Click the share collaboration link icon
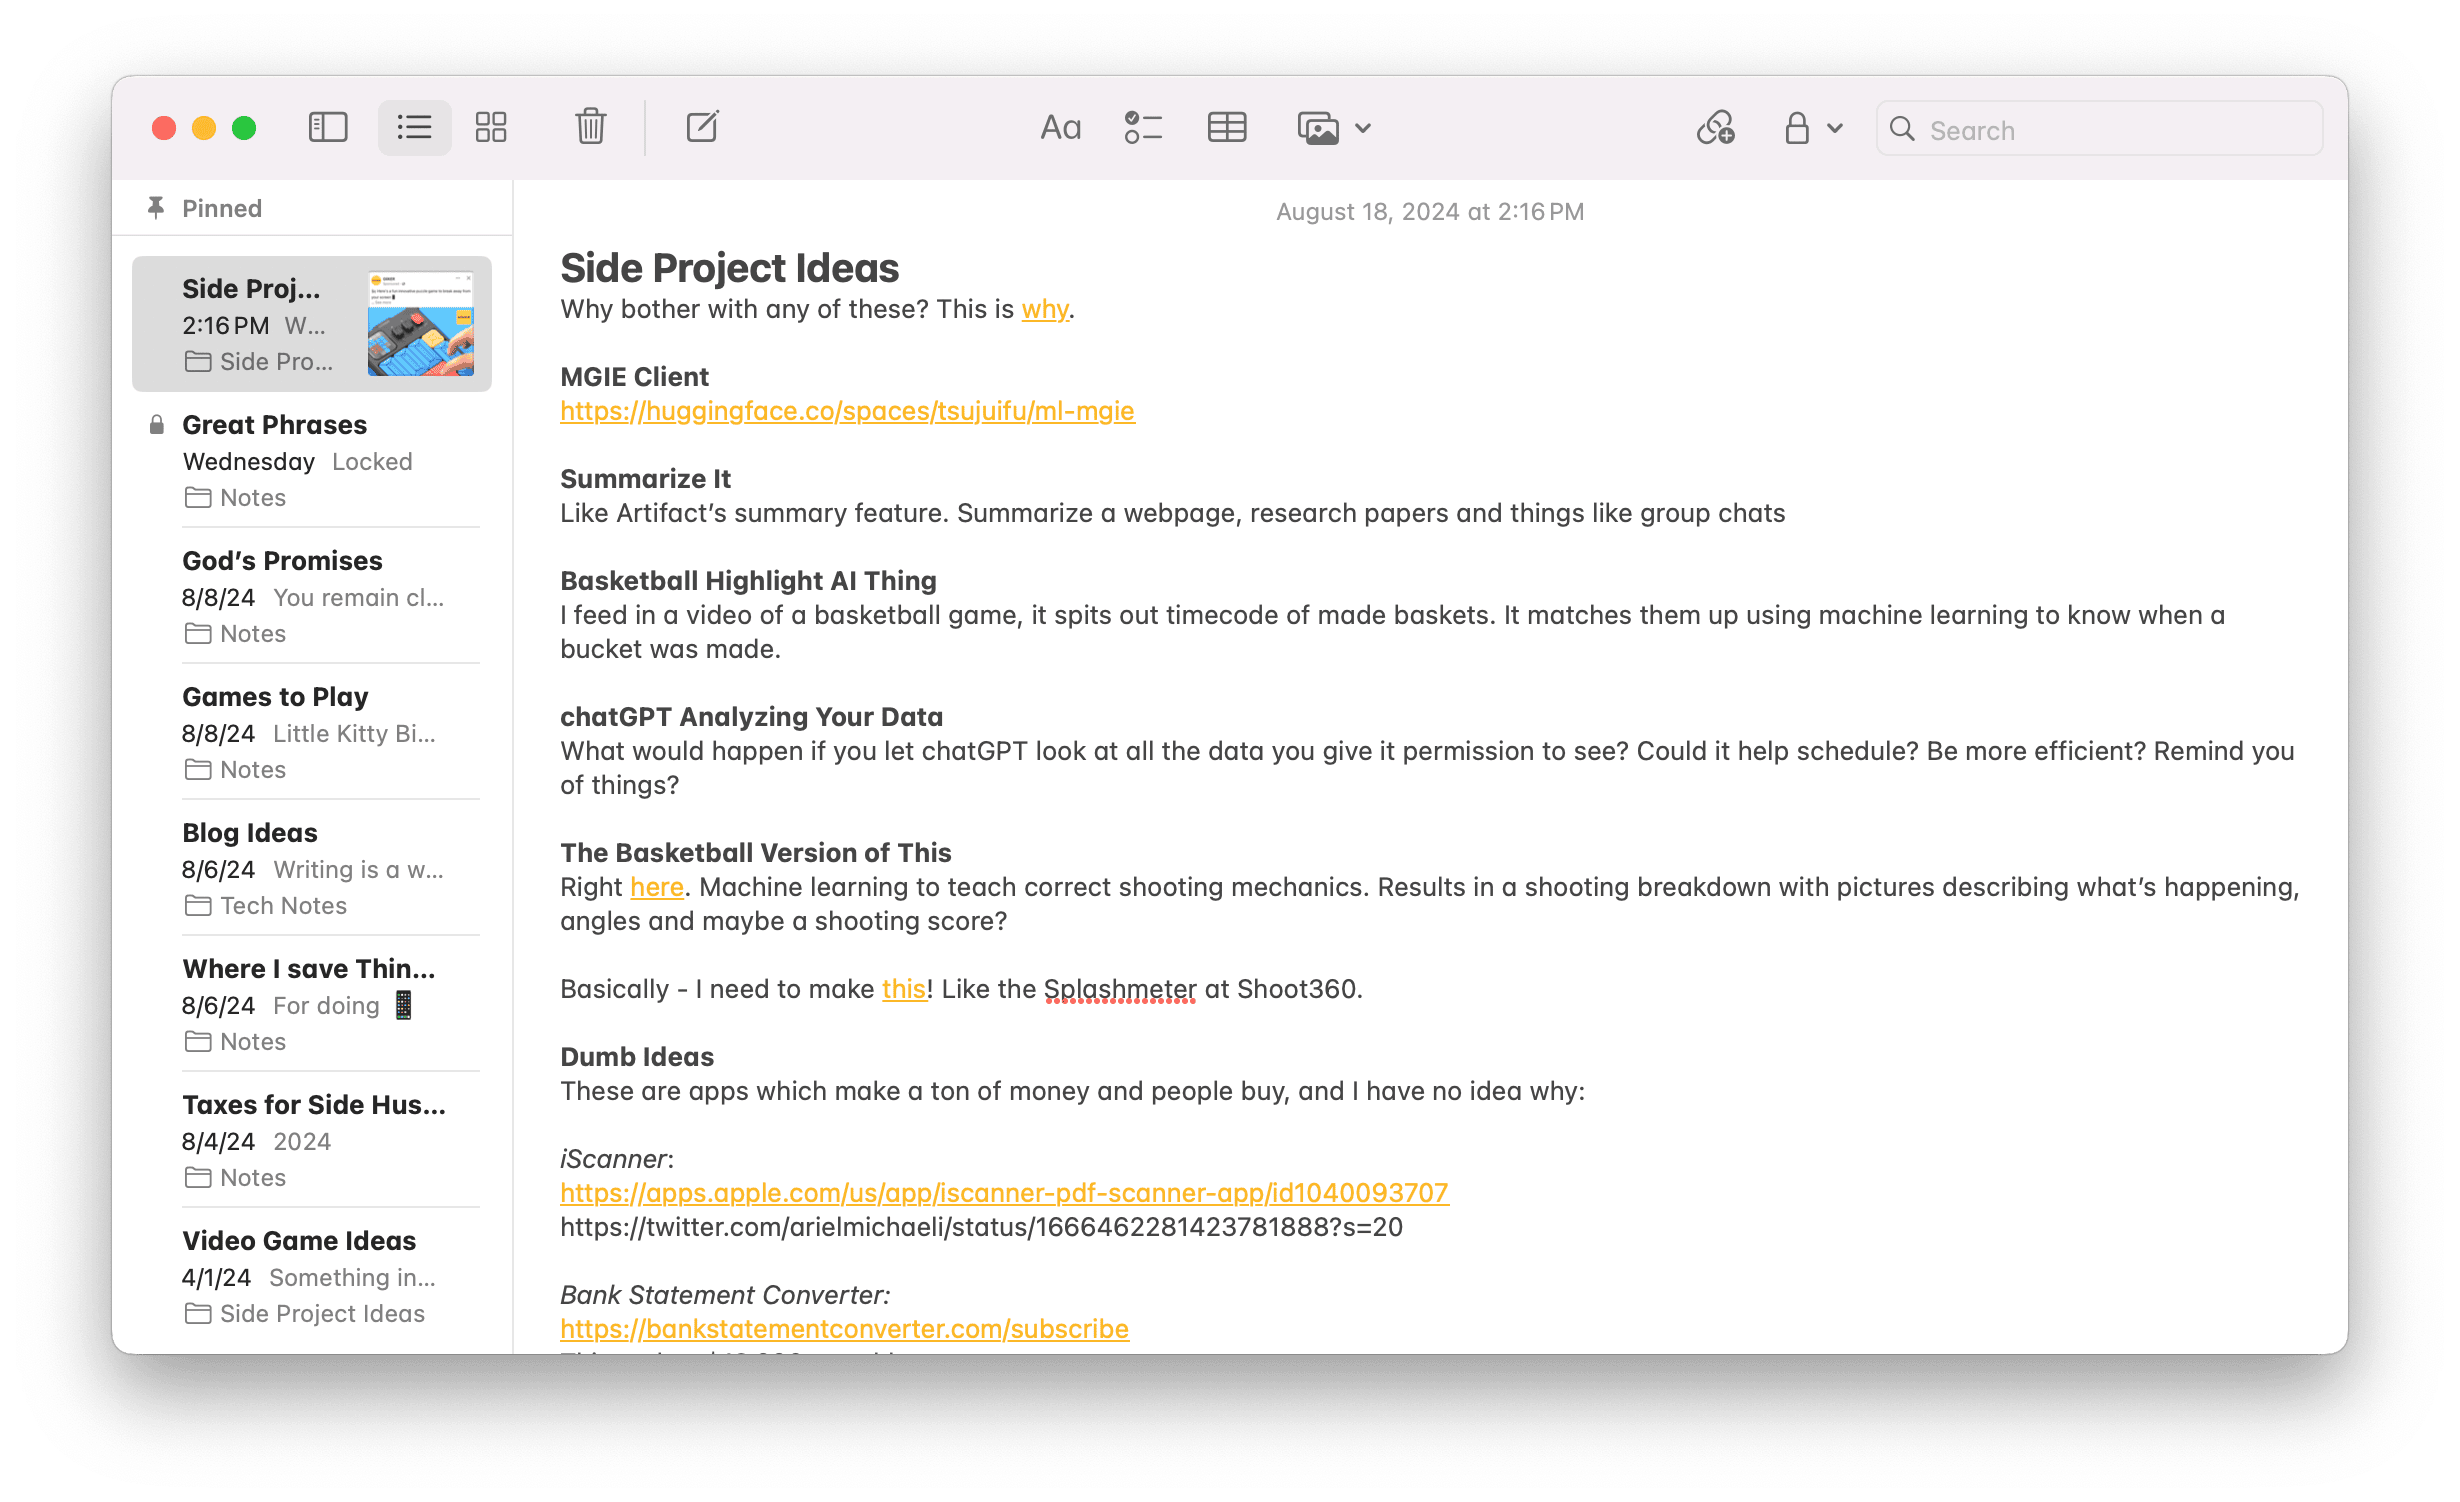The height and width of the screenshot is (1502, 2460). [1716, 128]
